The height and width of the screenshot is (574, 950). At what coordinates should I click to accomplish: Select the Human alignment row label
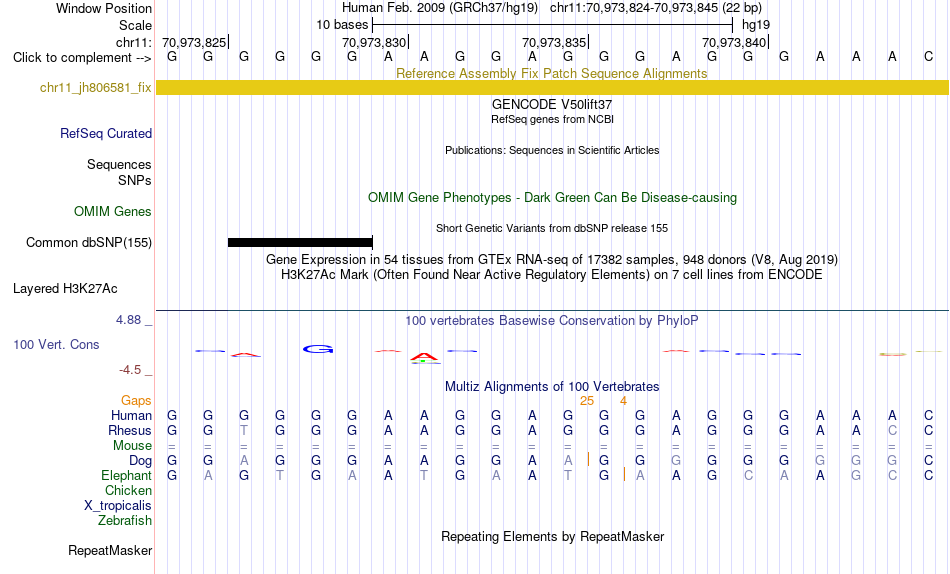click(x=131, y=416)
